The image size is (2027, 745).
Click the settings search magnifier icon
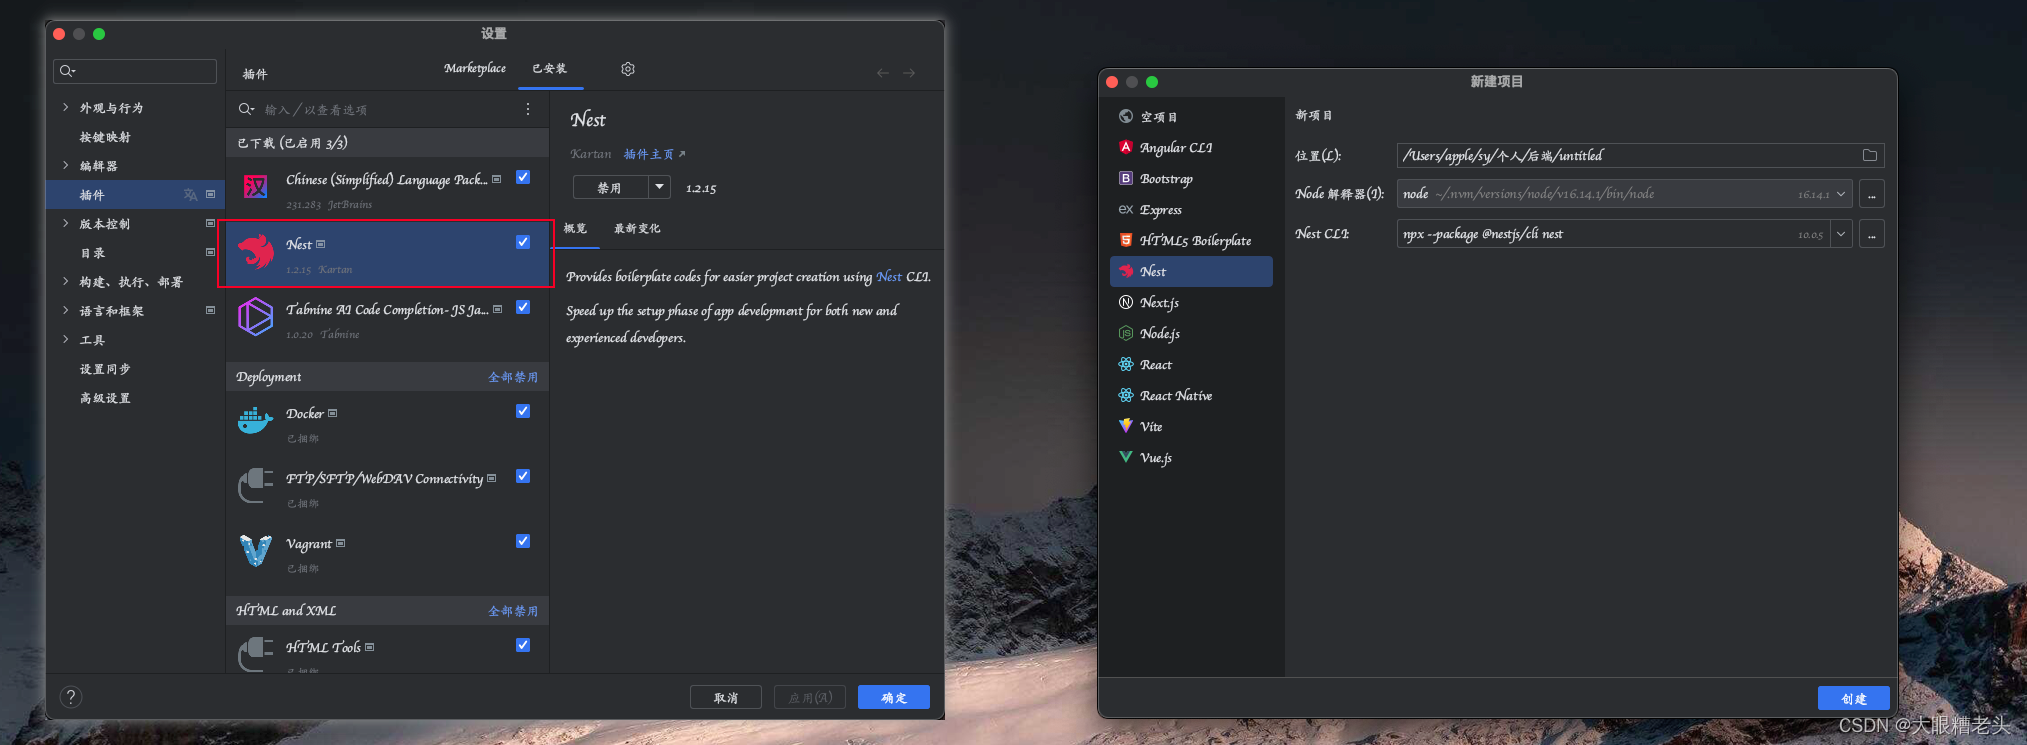tap(67, 70)
